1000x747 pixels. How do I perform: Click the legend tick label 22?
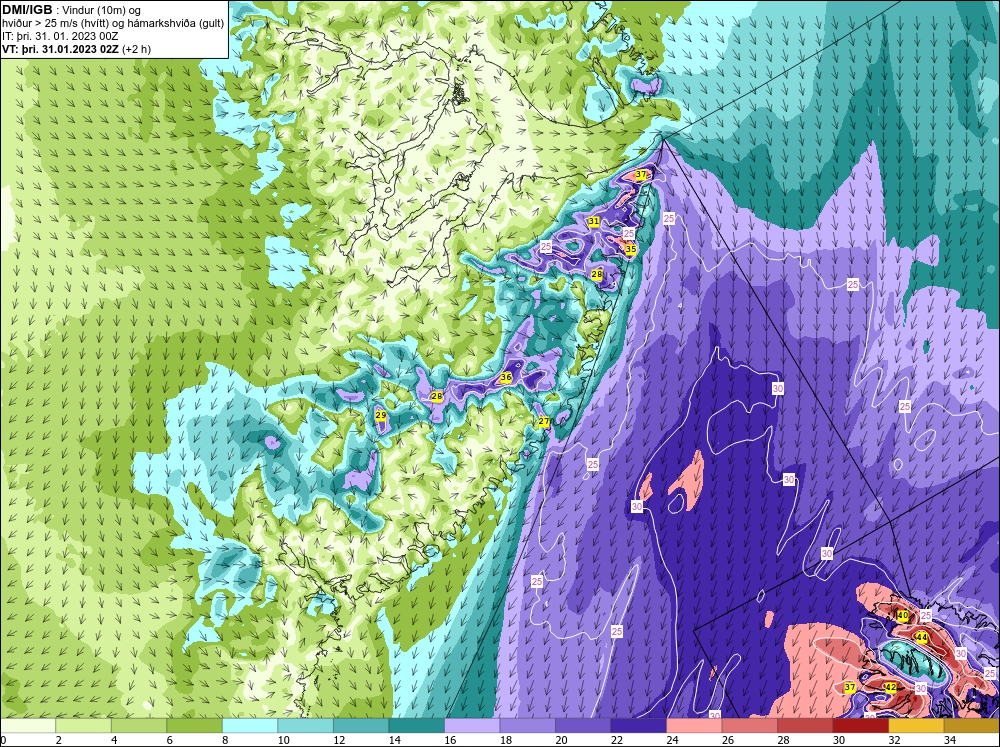[x=617, y=740]
